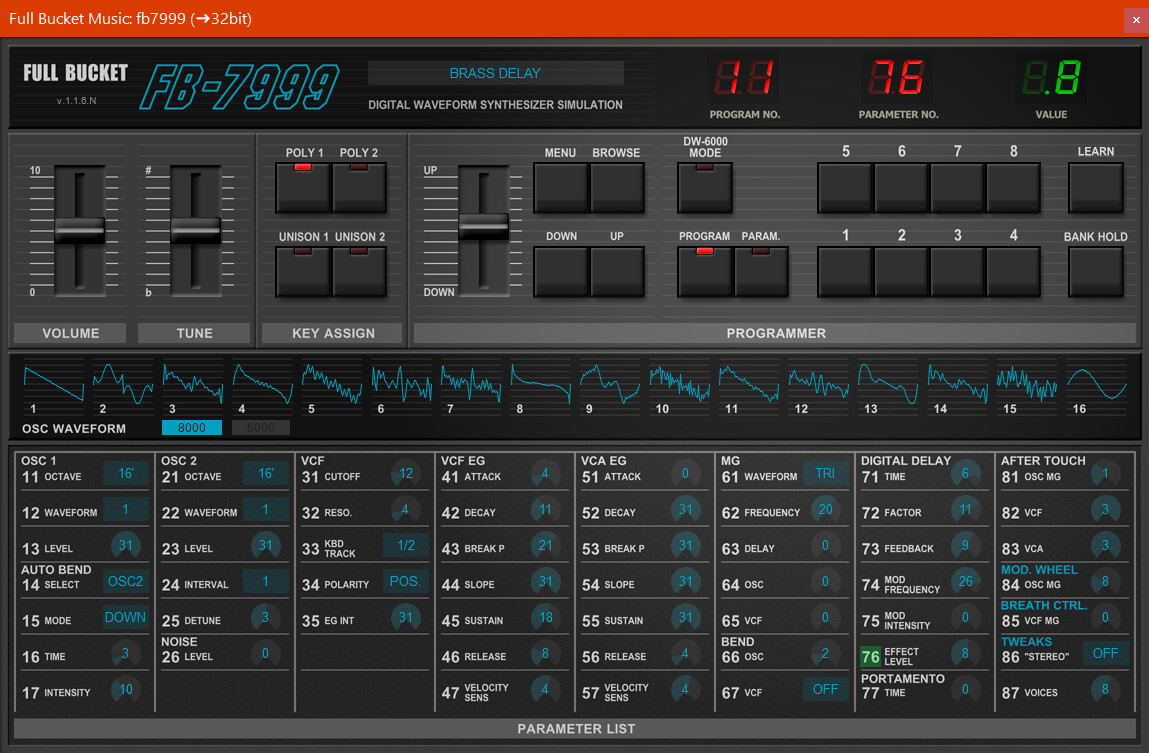1149x753 pixels.
Task: Select oscillator waveform 8 thumbnail
Action: 541,385
